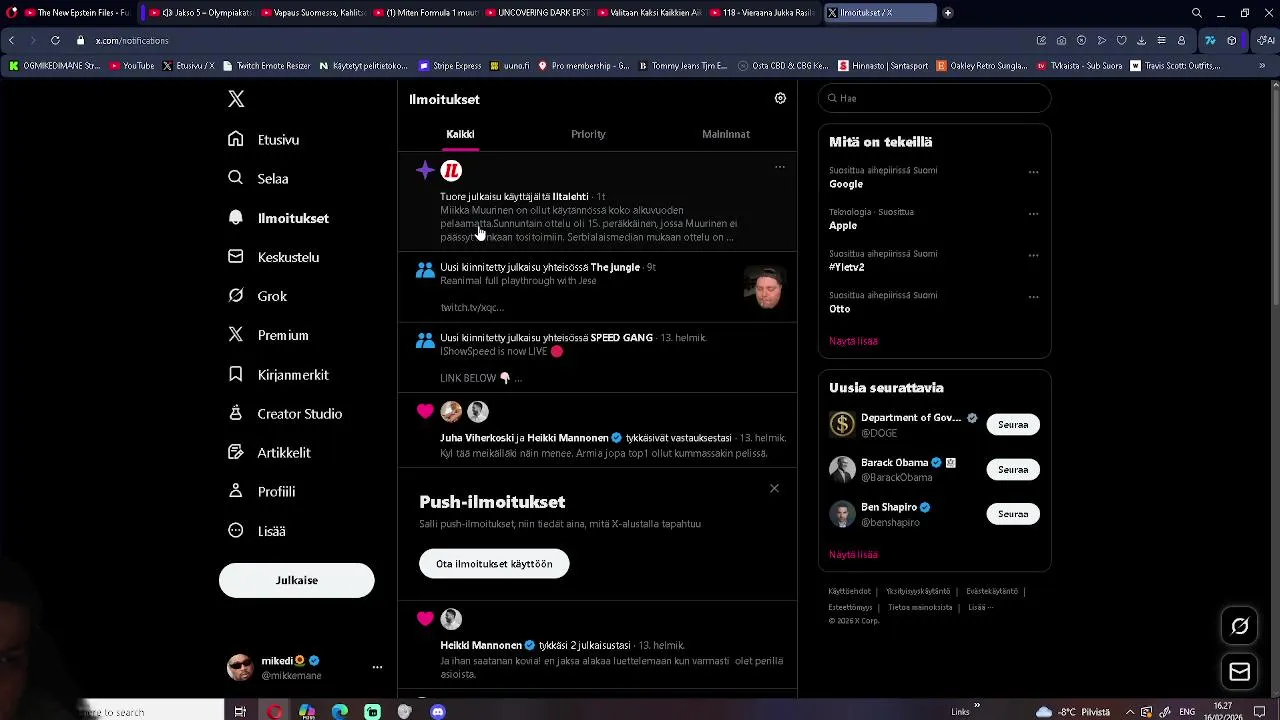The width and height of the screenshot is (1280, 720).
Task: Open the twitch.tv/xqc link
Action: point(472,307)
